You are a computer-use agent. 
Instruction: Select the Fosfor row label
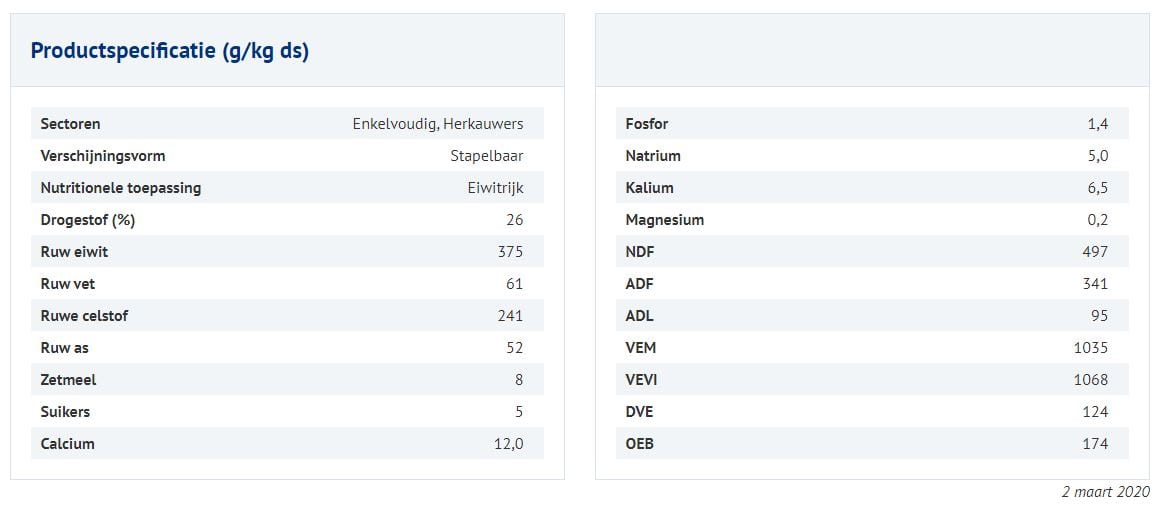646,124
